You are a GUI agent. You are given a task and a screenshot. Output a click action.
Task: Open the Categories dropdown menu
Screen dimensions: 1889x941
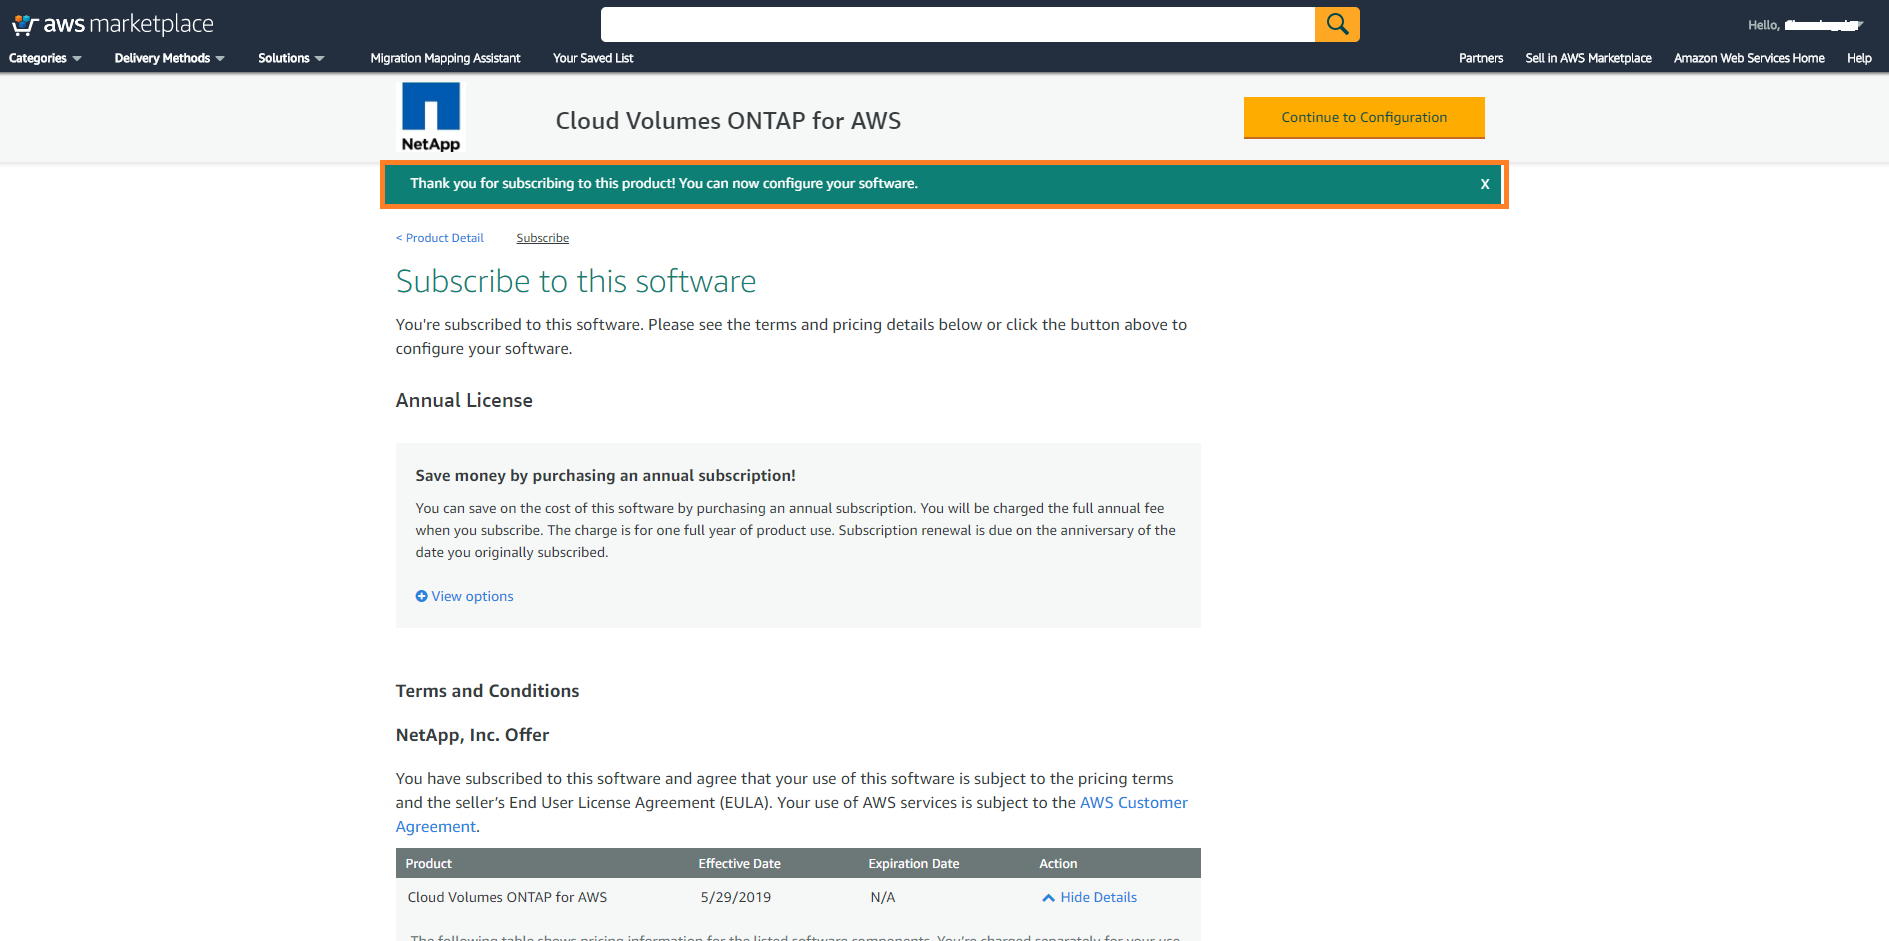(x=45, y=58)
